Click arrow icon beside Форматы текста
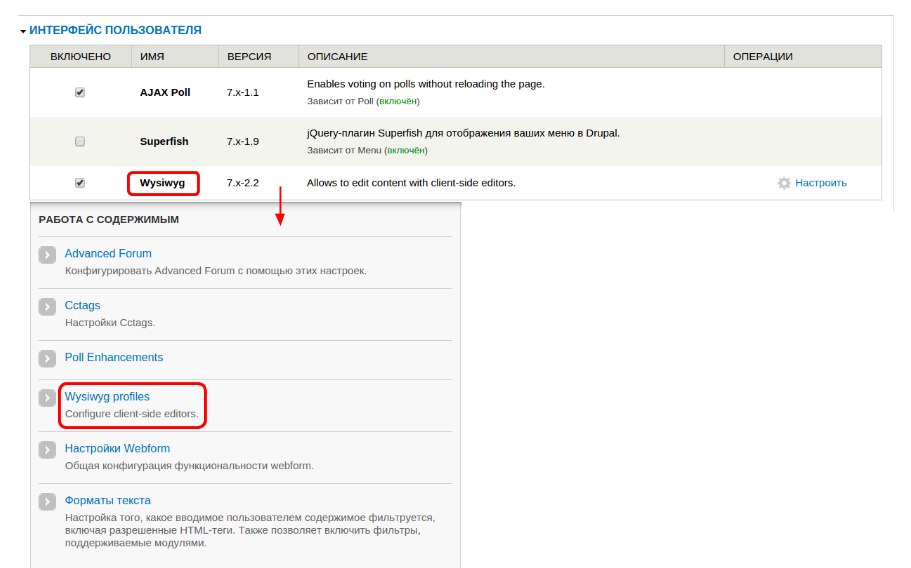Screen dimensions: 911x568 pyautogui.click(x=47, y=502)
